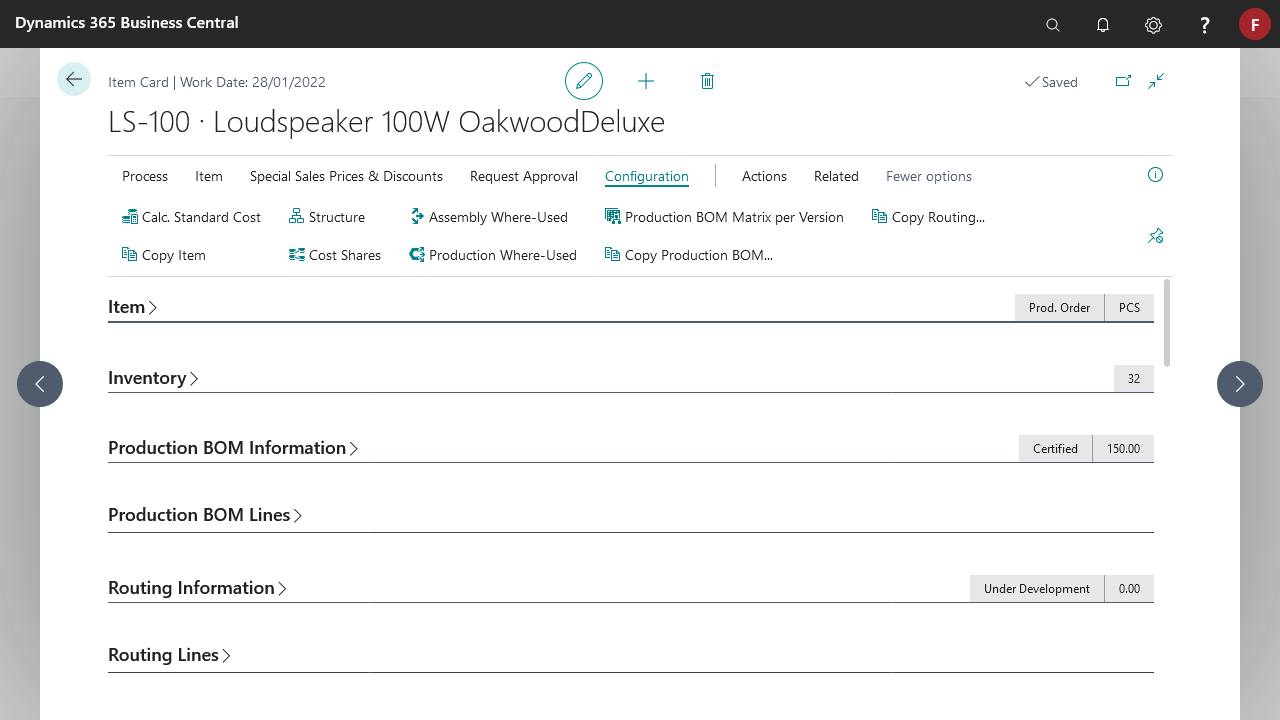Click the Saved status indicator
This screenshot has width=1280, height=720.
(1051, 82)
